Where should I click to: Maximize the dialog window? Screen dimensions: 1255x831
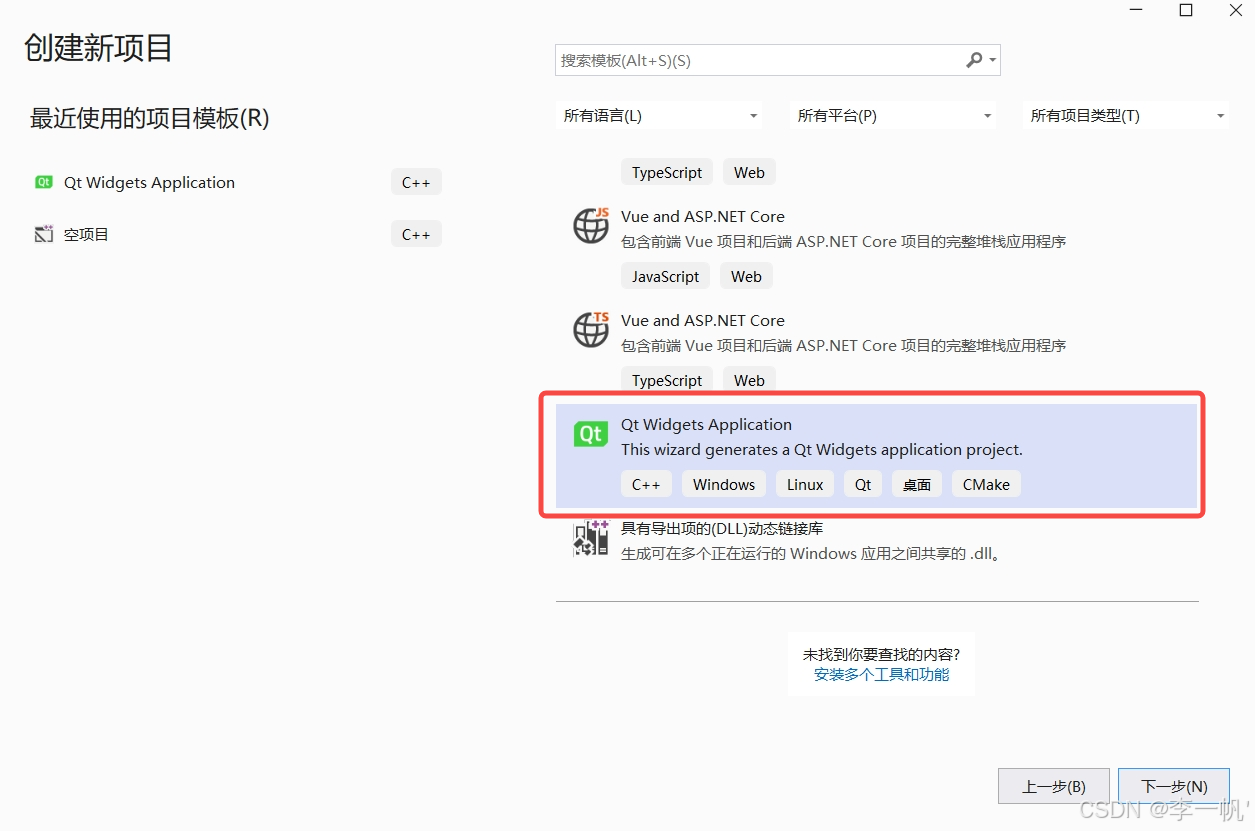(x=1186, y=10)
